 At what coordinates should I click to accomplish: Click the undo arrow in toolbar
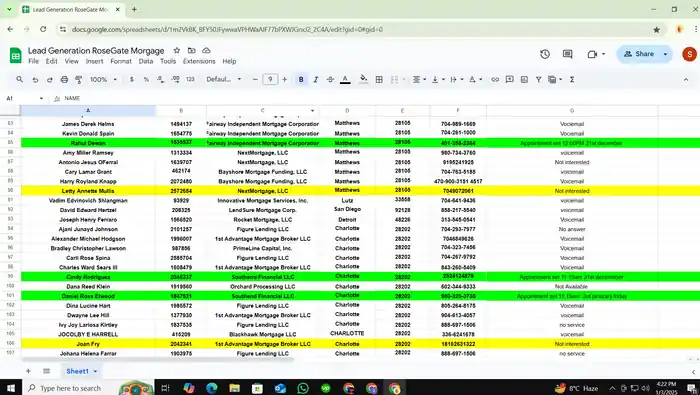click(x=35, y=79)
